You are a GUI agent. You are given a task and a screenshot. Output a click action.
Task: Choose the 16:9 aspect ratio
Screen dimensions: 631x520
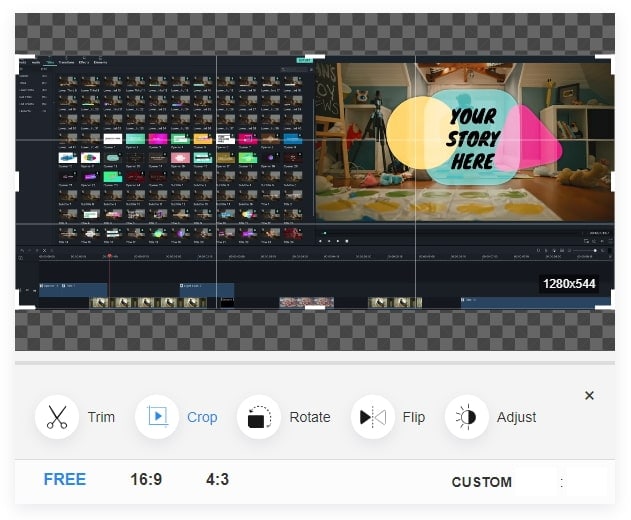coord(146,479)
